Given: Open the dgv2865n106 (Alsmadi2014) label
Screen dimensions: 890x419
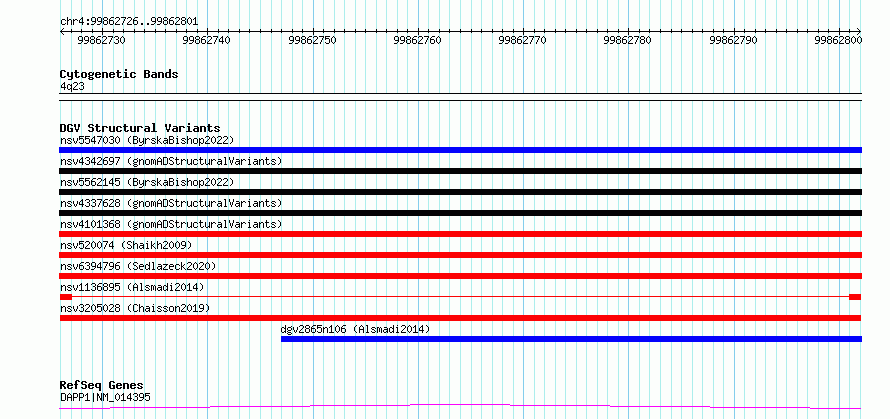Looking at the screenshot, I should 355,329.
